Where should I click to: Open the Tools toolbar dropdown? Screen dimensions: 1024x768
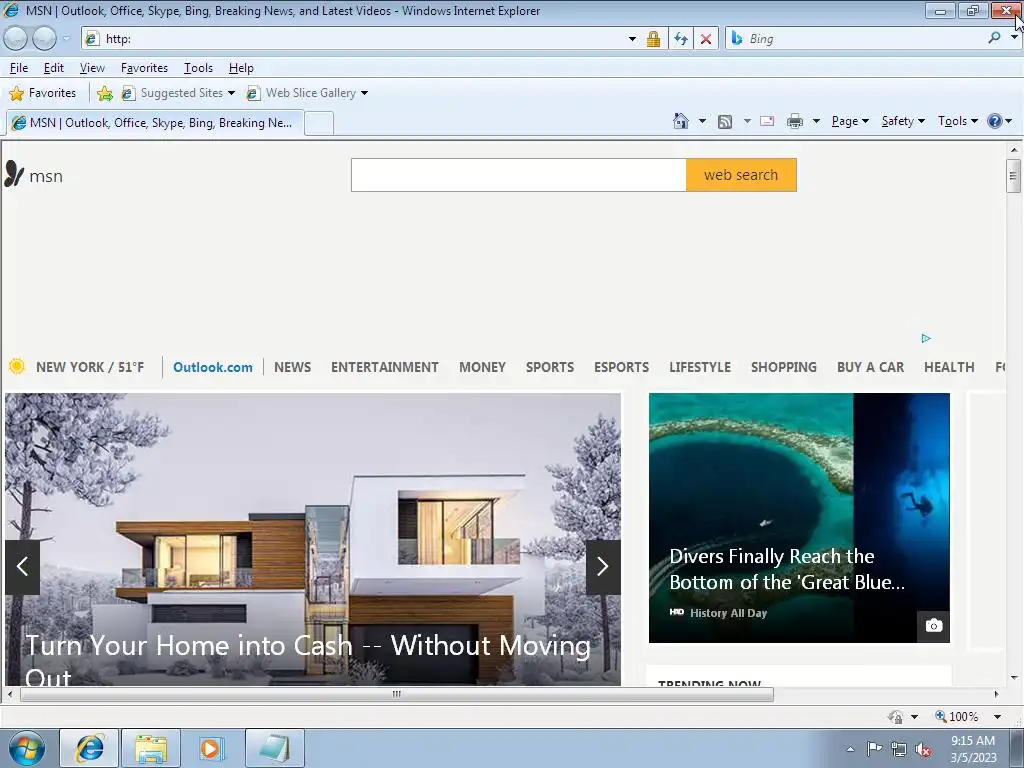(957, 121)
